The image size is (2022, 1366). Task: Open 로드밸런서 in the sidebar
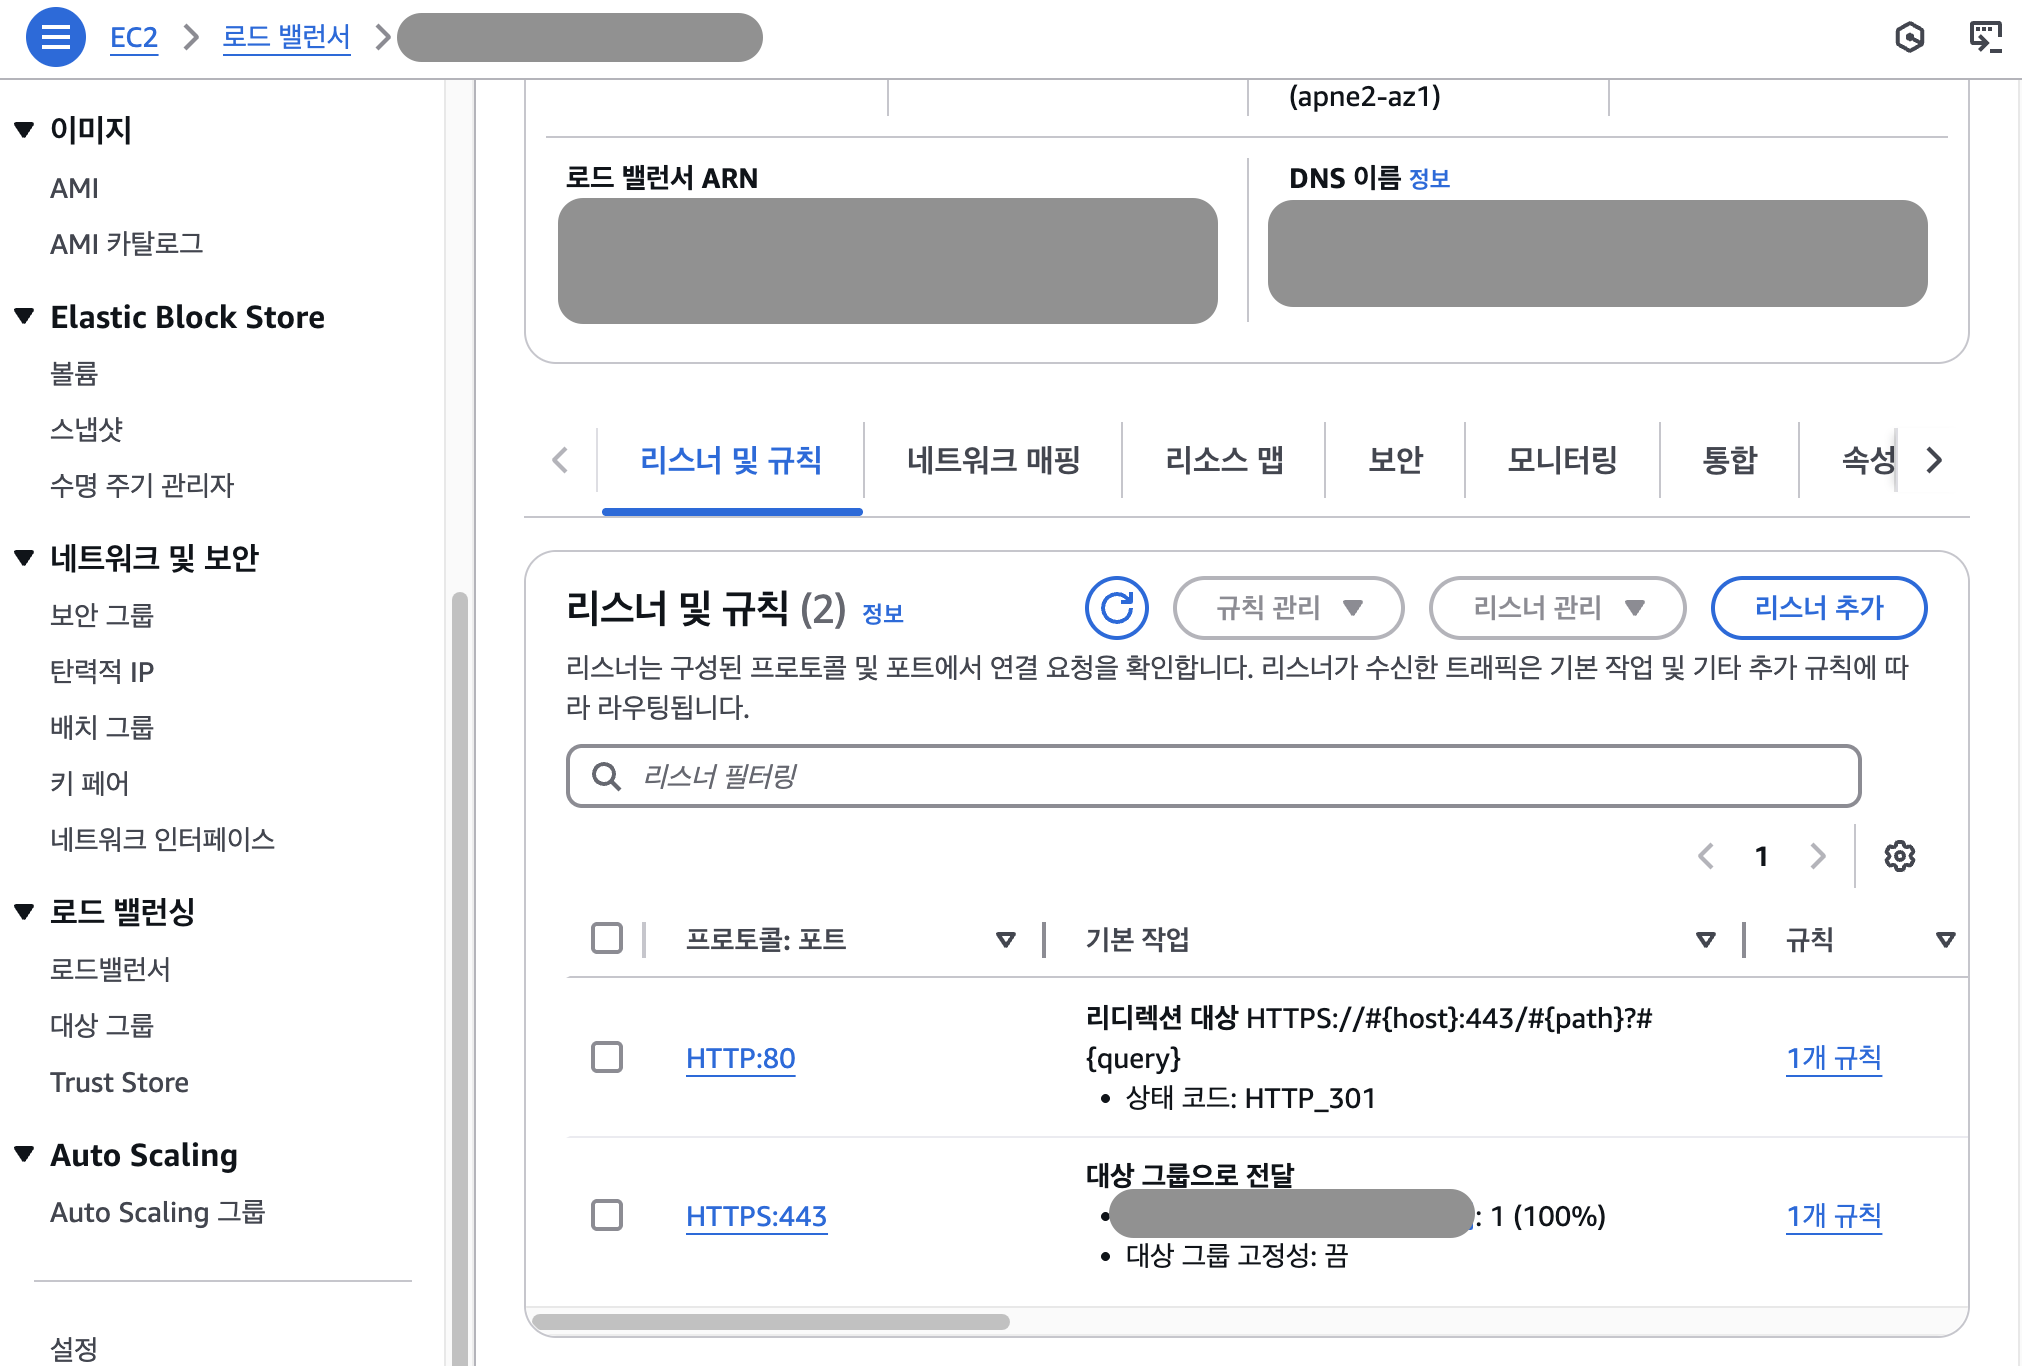point(111,969)
